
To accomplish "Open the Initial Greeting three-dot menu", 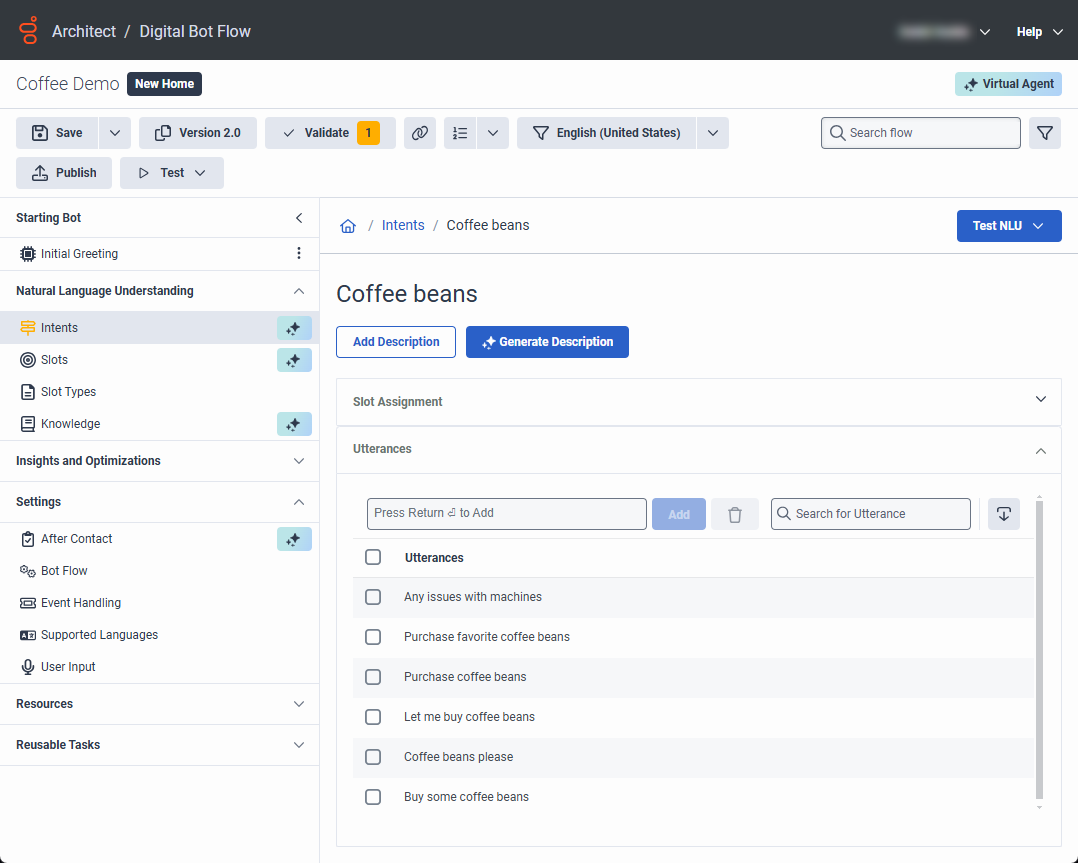I will coord(298,253).
